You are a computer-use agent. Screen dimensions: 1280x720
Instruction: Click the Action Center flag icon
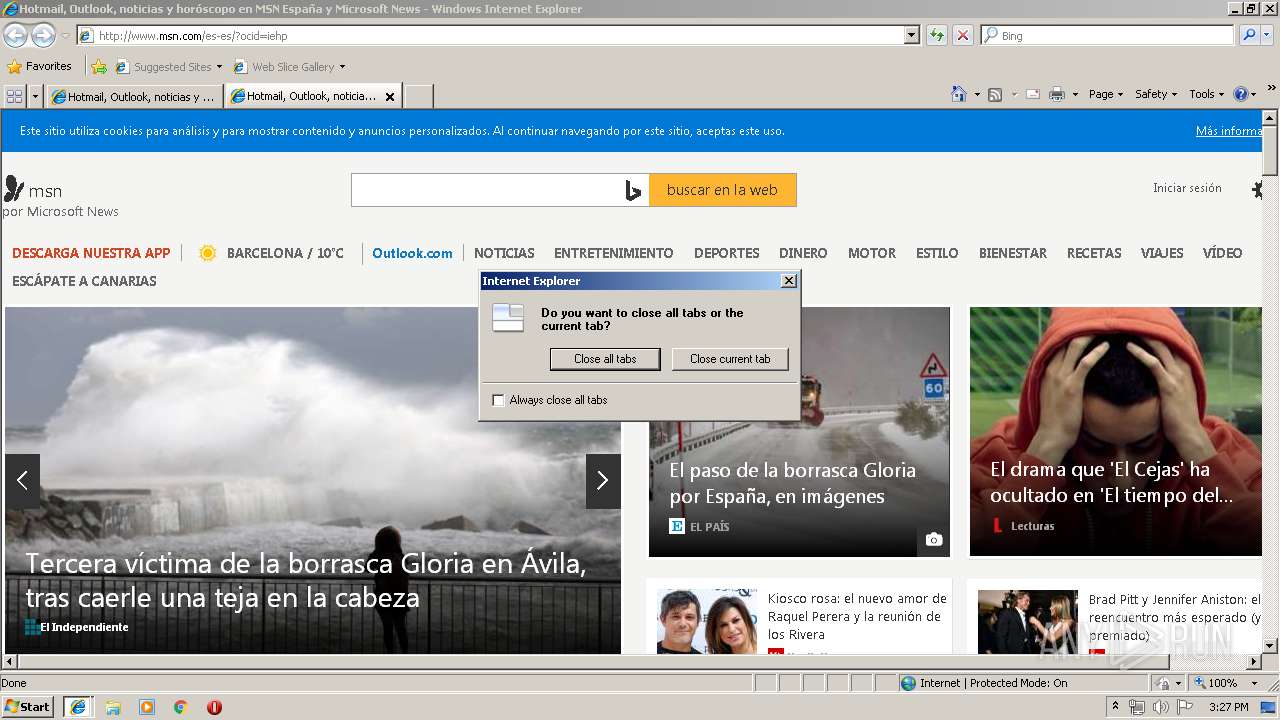(x=1185, y=707)
